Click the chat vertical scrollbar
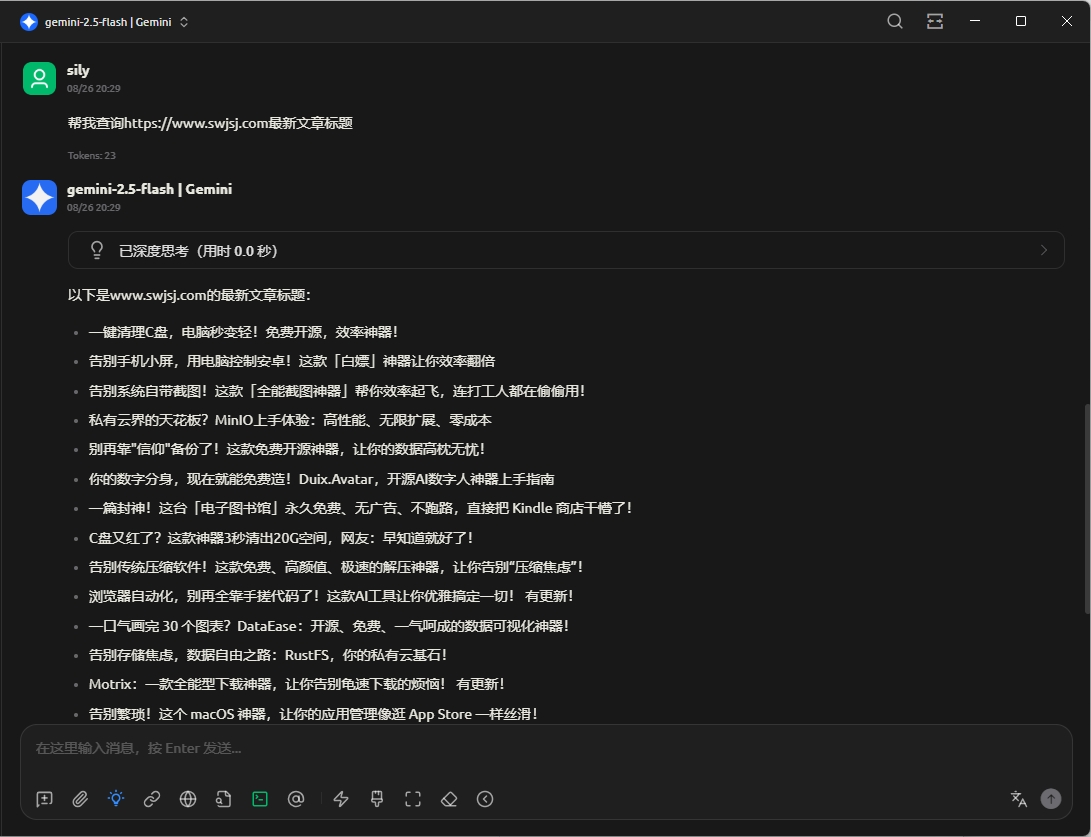Screen dimensions: 1091x837 click(x=1087, y=508)
